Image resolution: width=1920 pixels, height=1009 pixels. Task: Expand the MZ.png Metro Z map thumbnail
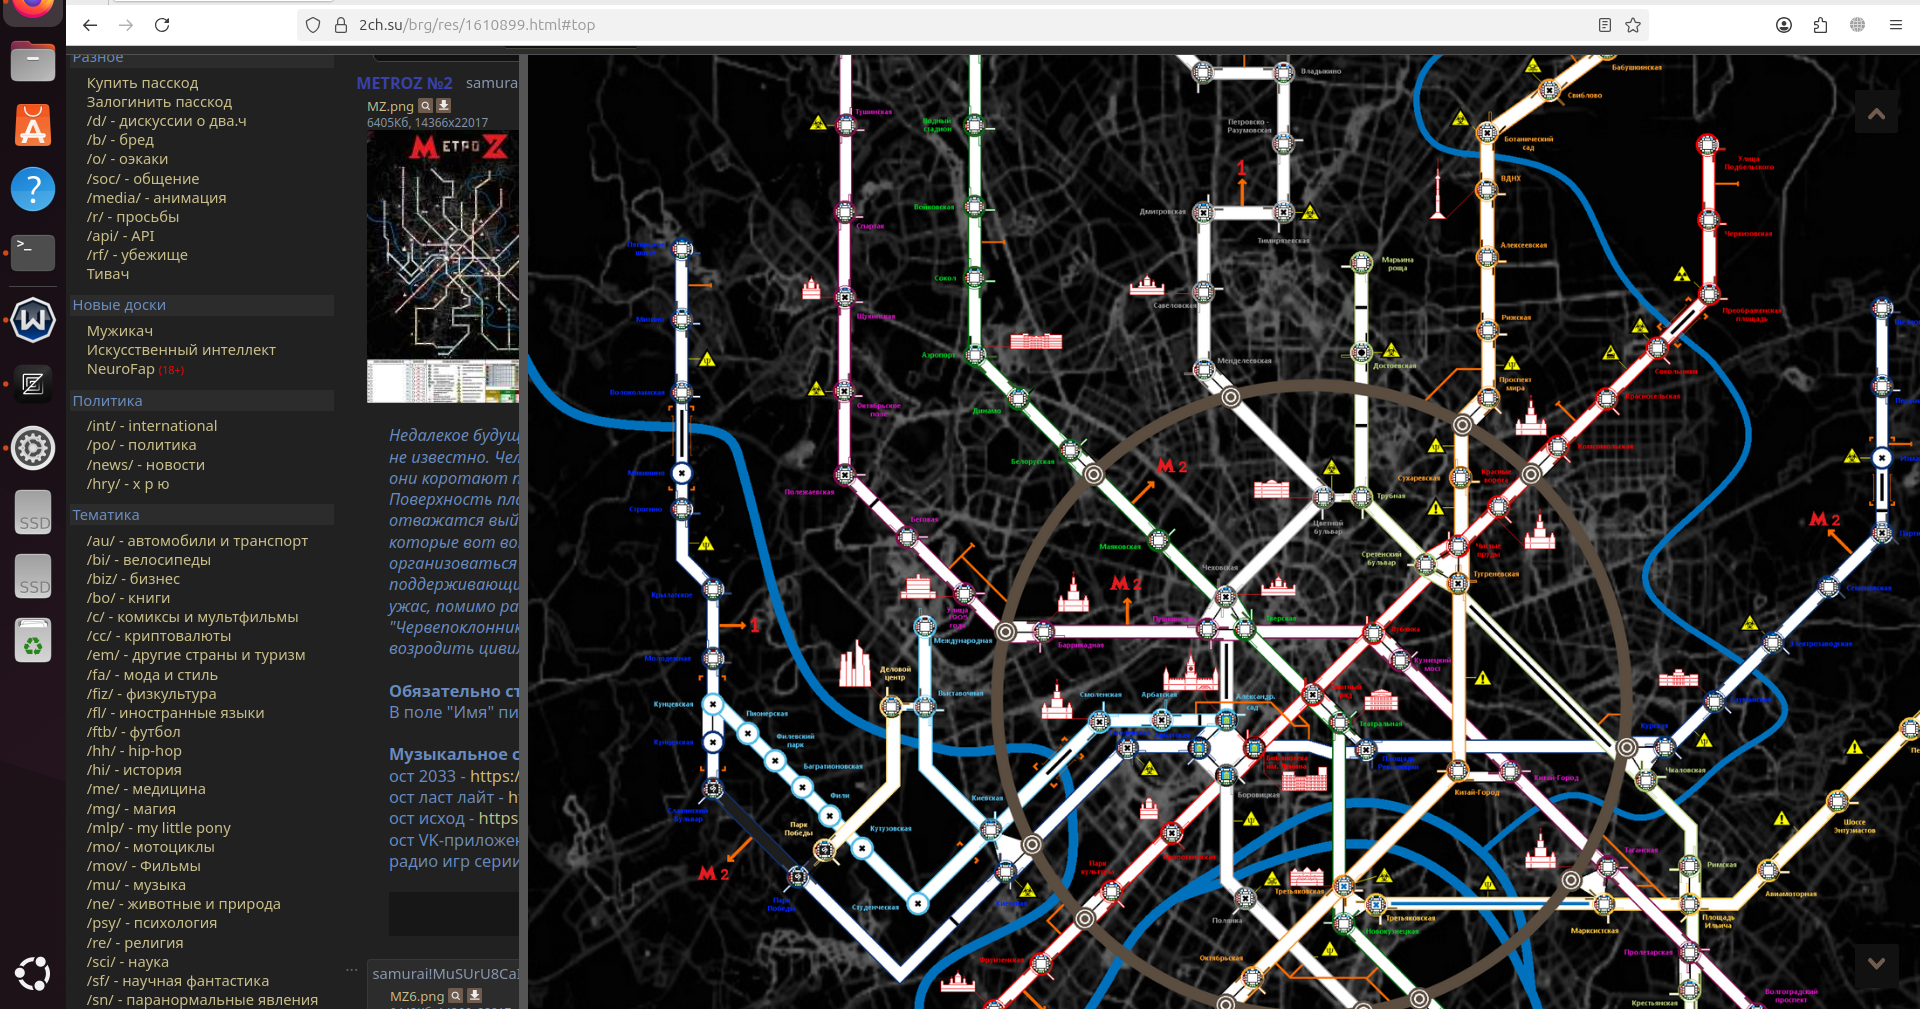coord(443,267)
